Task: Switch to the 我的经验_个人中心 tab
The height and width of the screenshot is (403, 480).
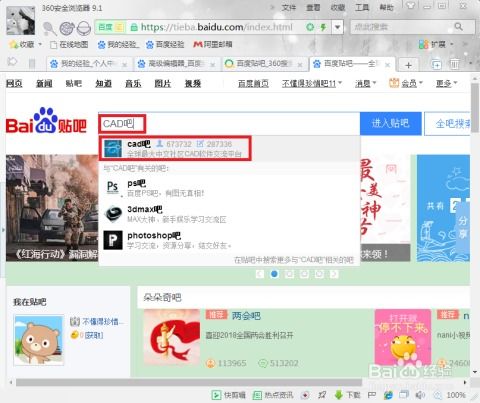Action: pyautogui.click(x=88, y=64)
